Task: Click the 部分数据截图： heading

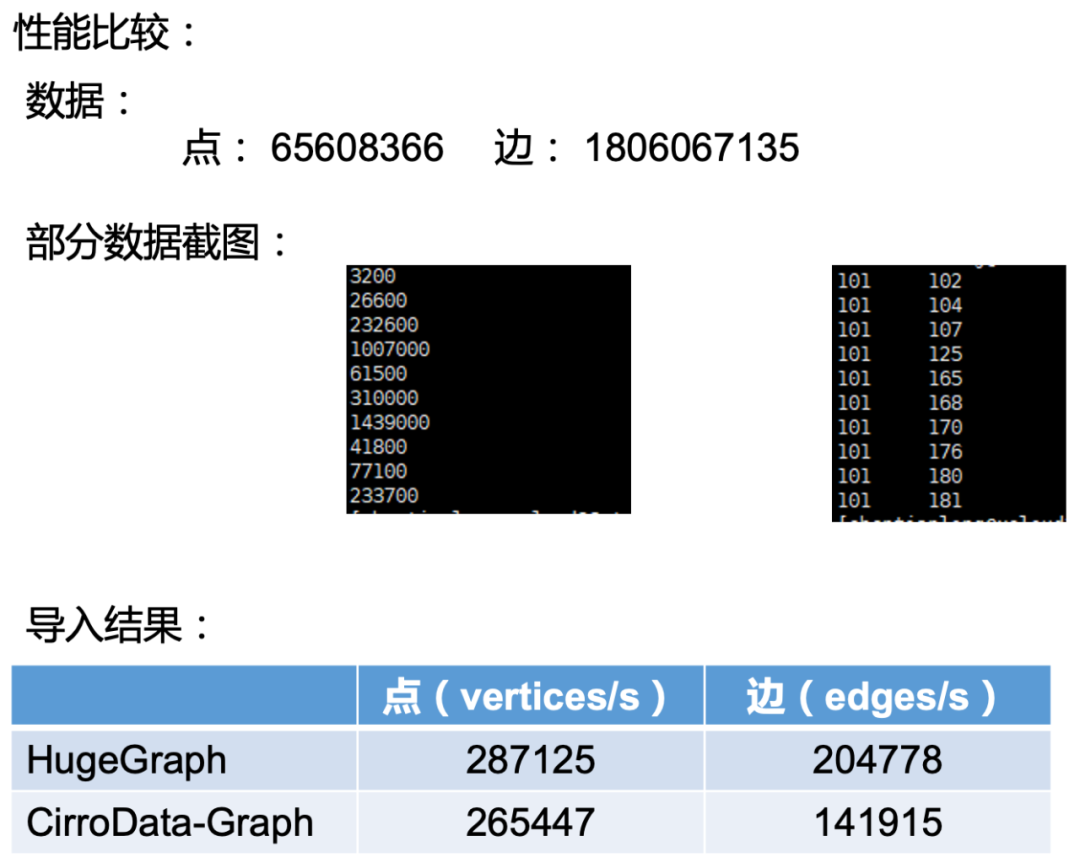Action: (x=156, y=242)
